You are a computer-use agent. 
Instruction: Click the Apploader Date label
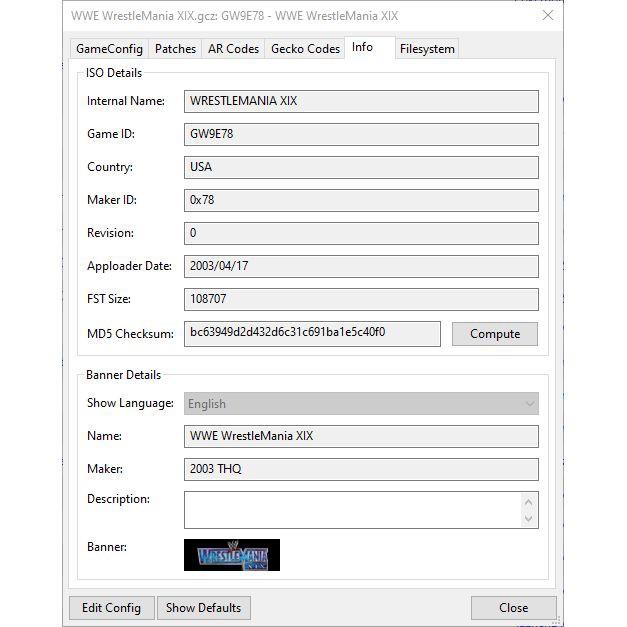129,266
